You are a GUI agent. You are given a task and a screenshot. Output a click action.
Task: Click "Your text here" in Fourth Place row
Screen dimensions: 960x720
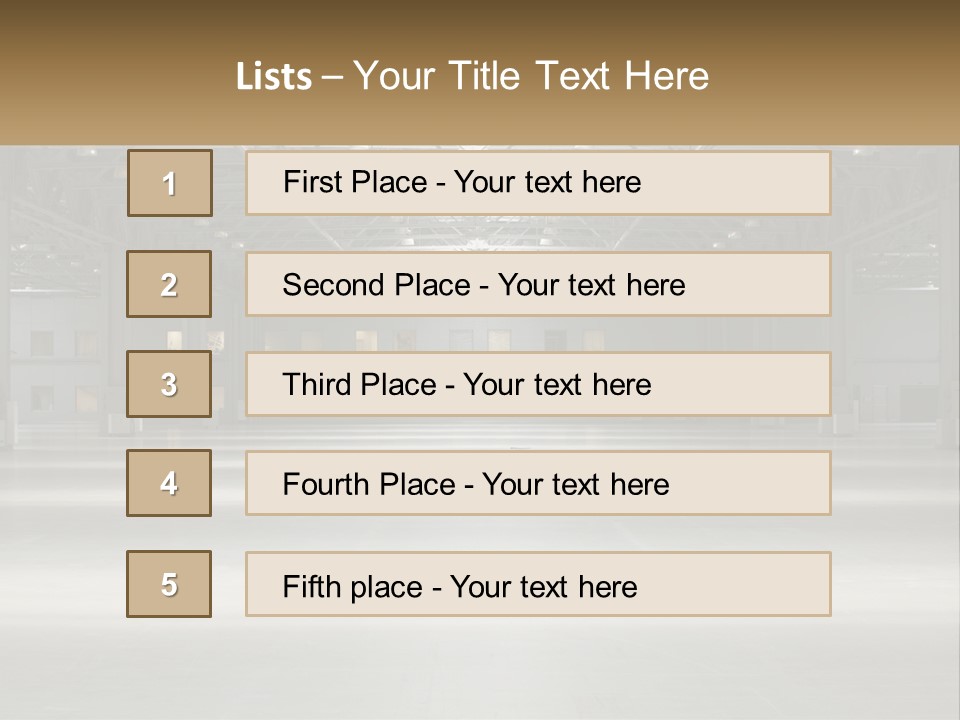click(576, 484)
